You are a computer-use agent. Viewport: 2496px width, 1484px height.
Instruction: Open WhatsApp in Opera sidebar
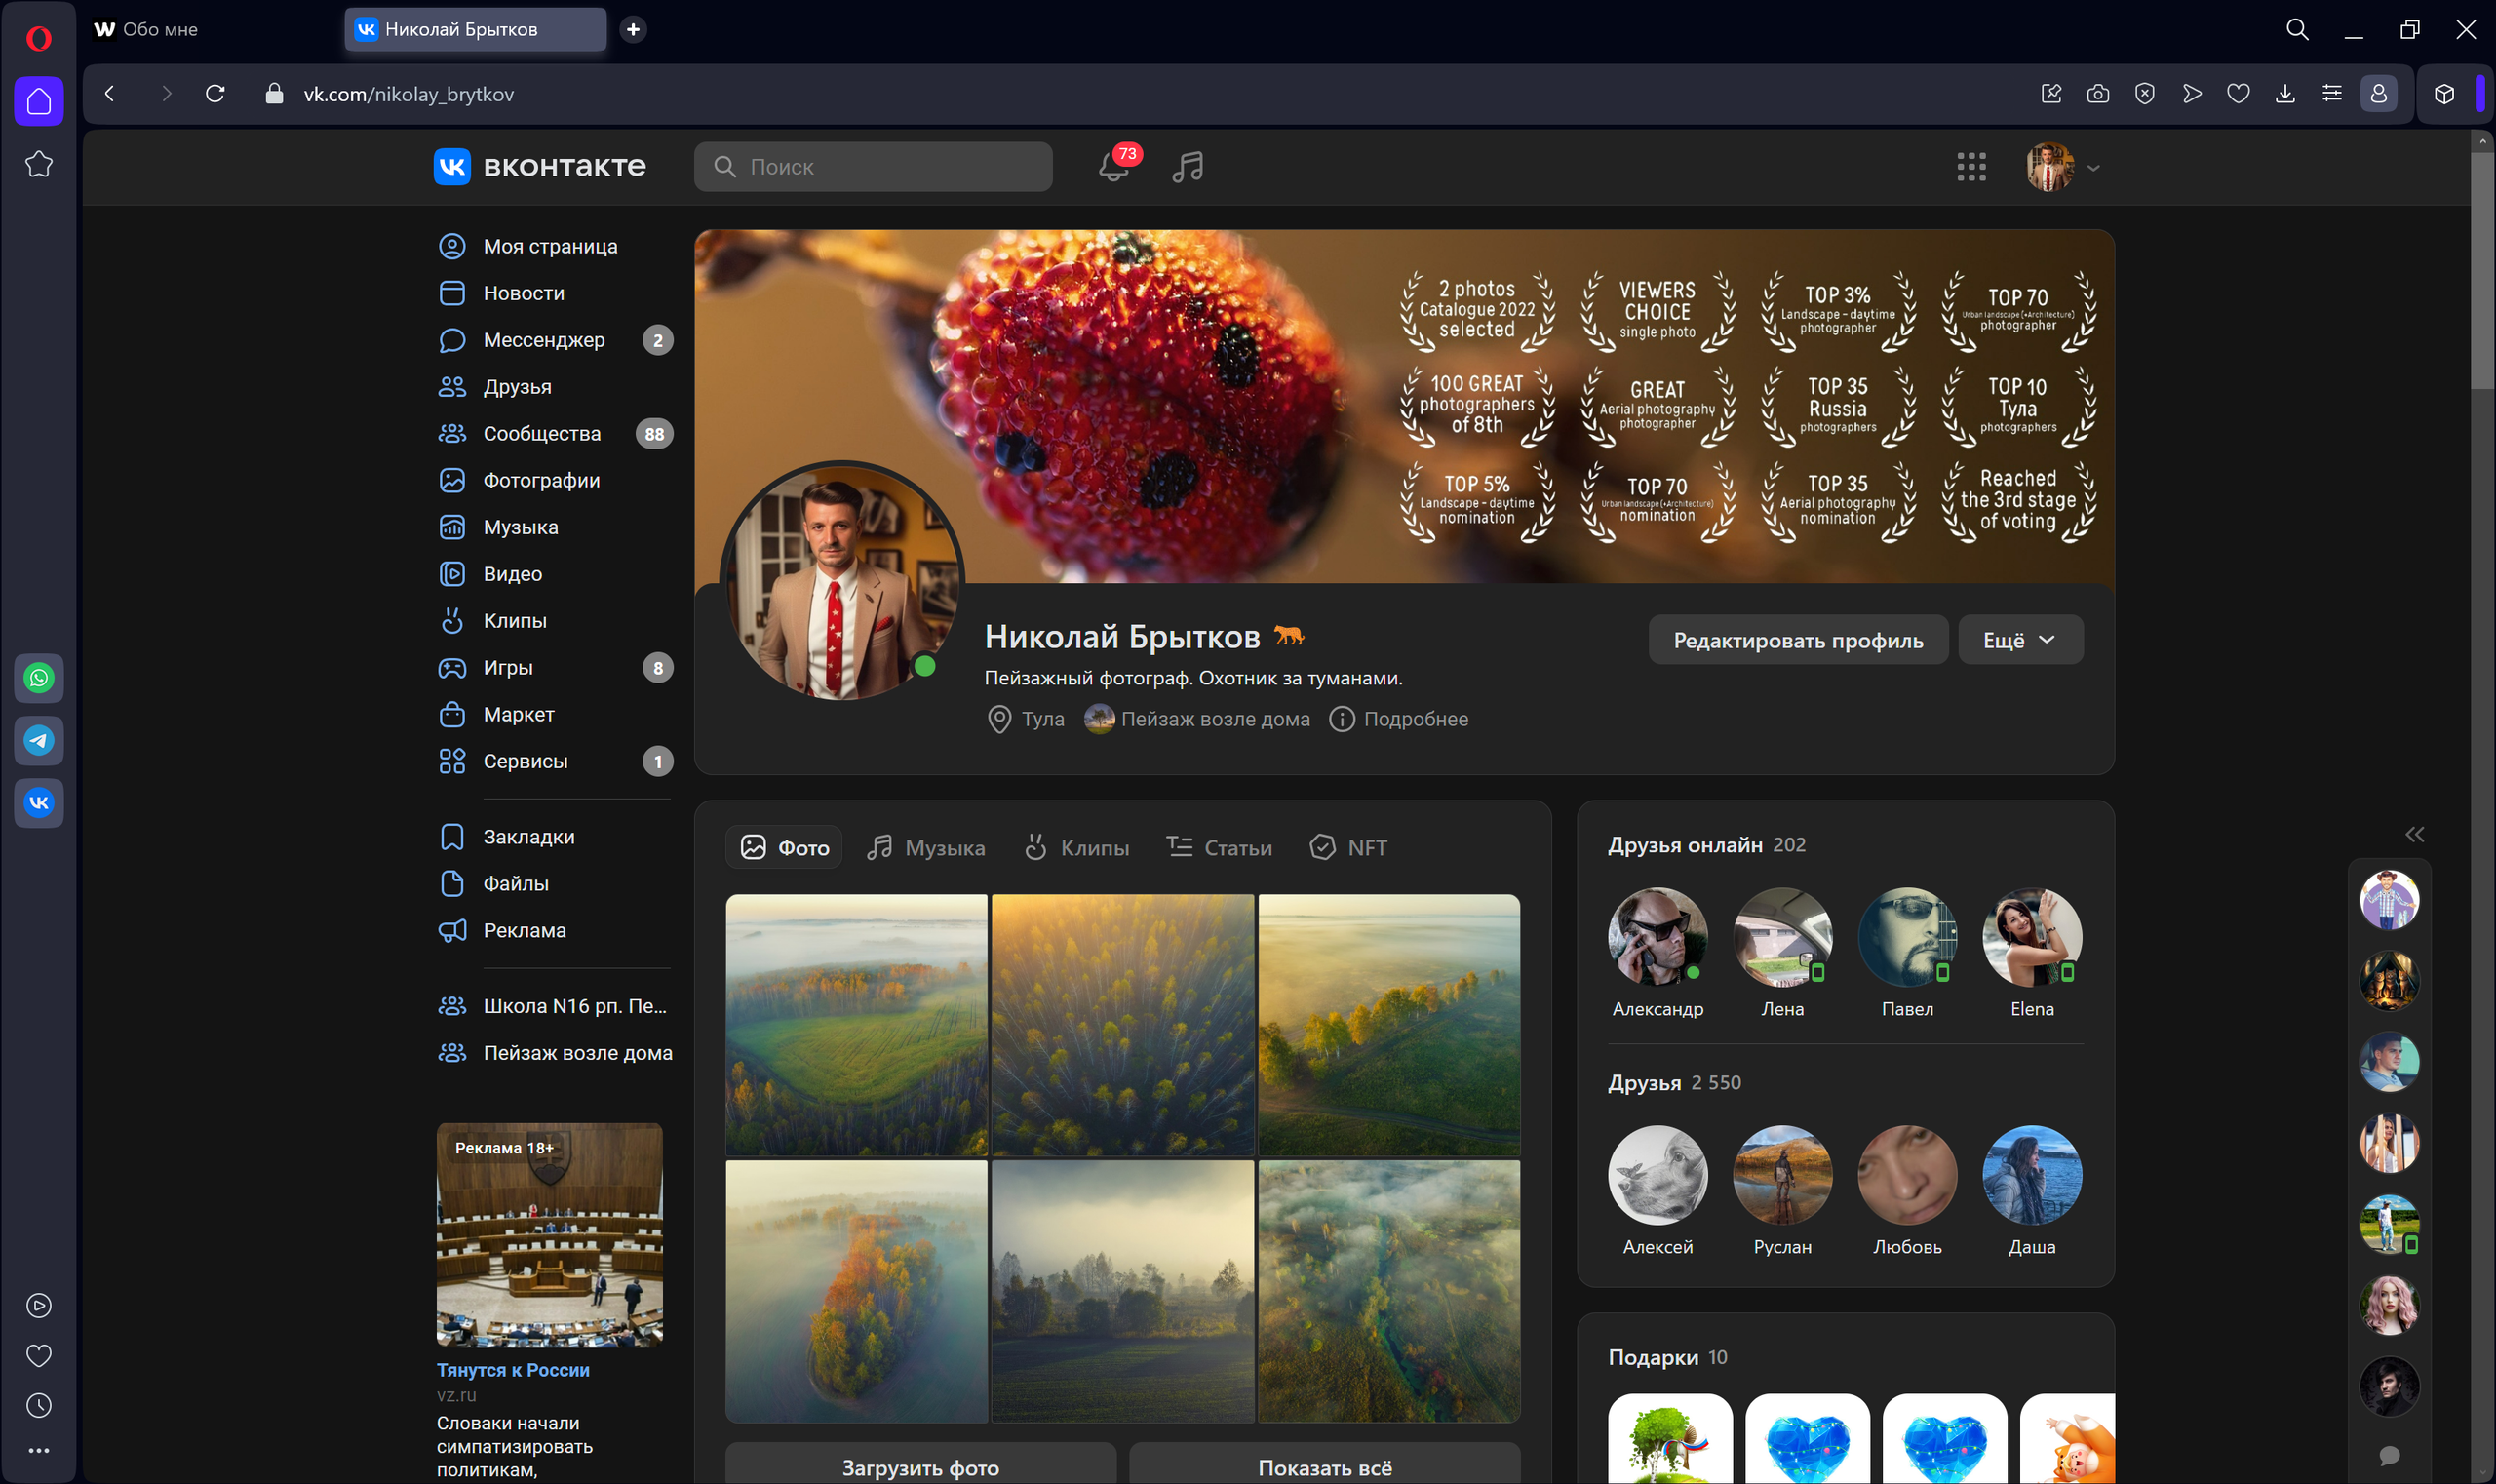pyautogui.click(x=39, y=678)
